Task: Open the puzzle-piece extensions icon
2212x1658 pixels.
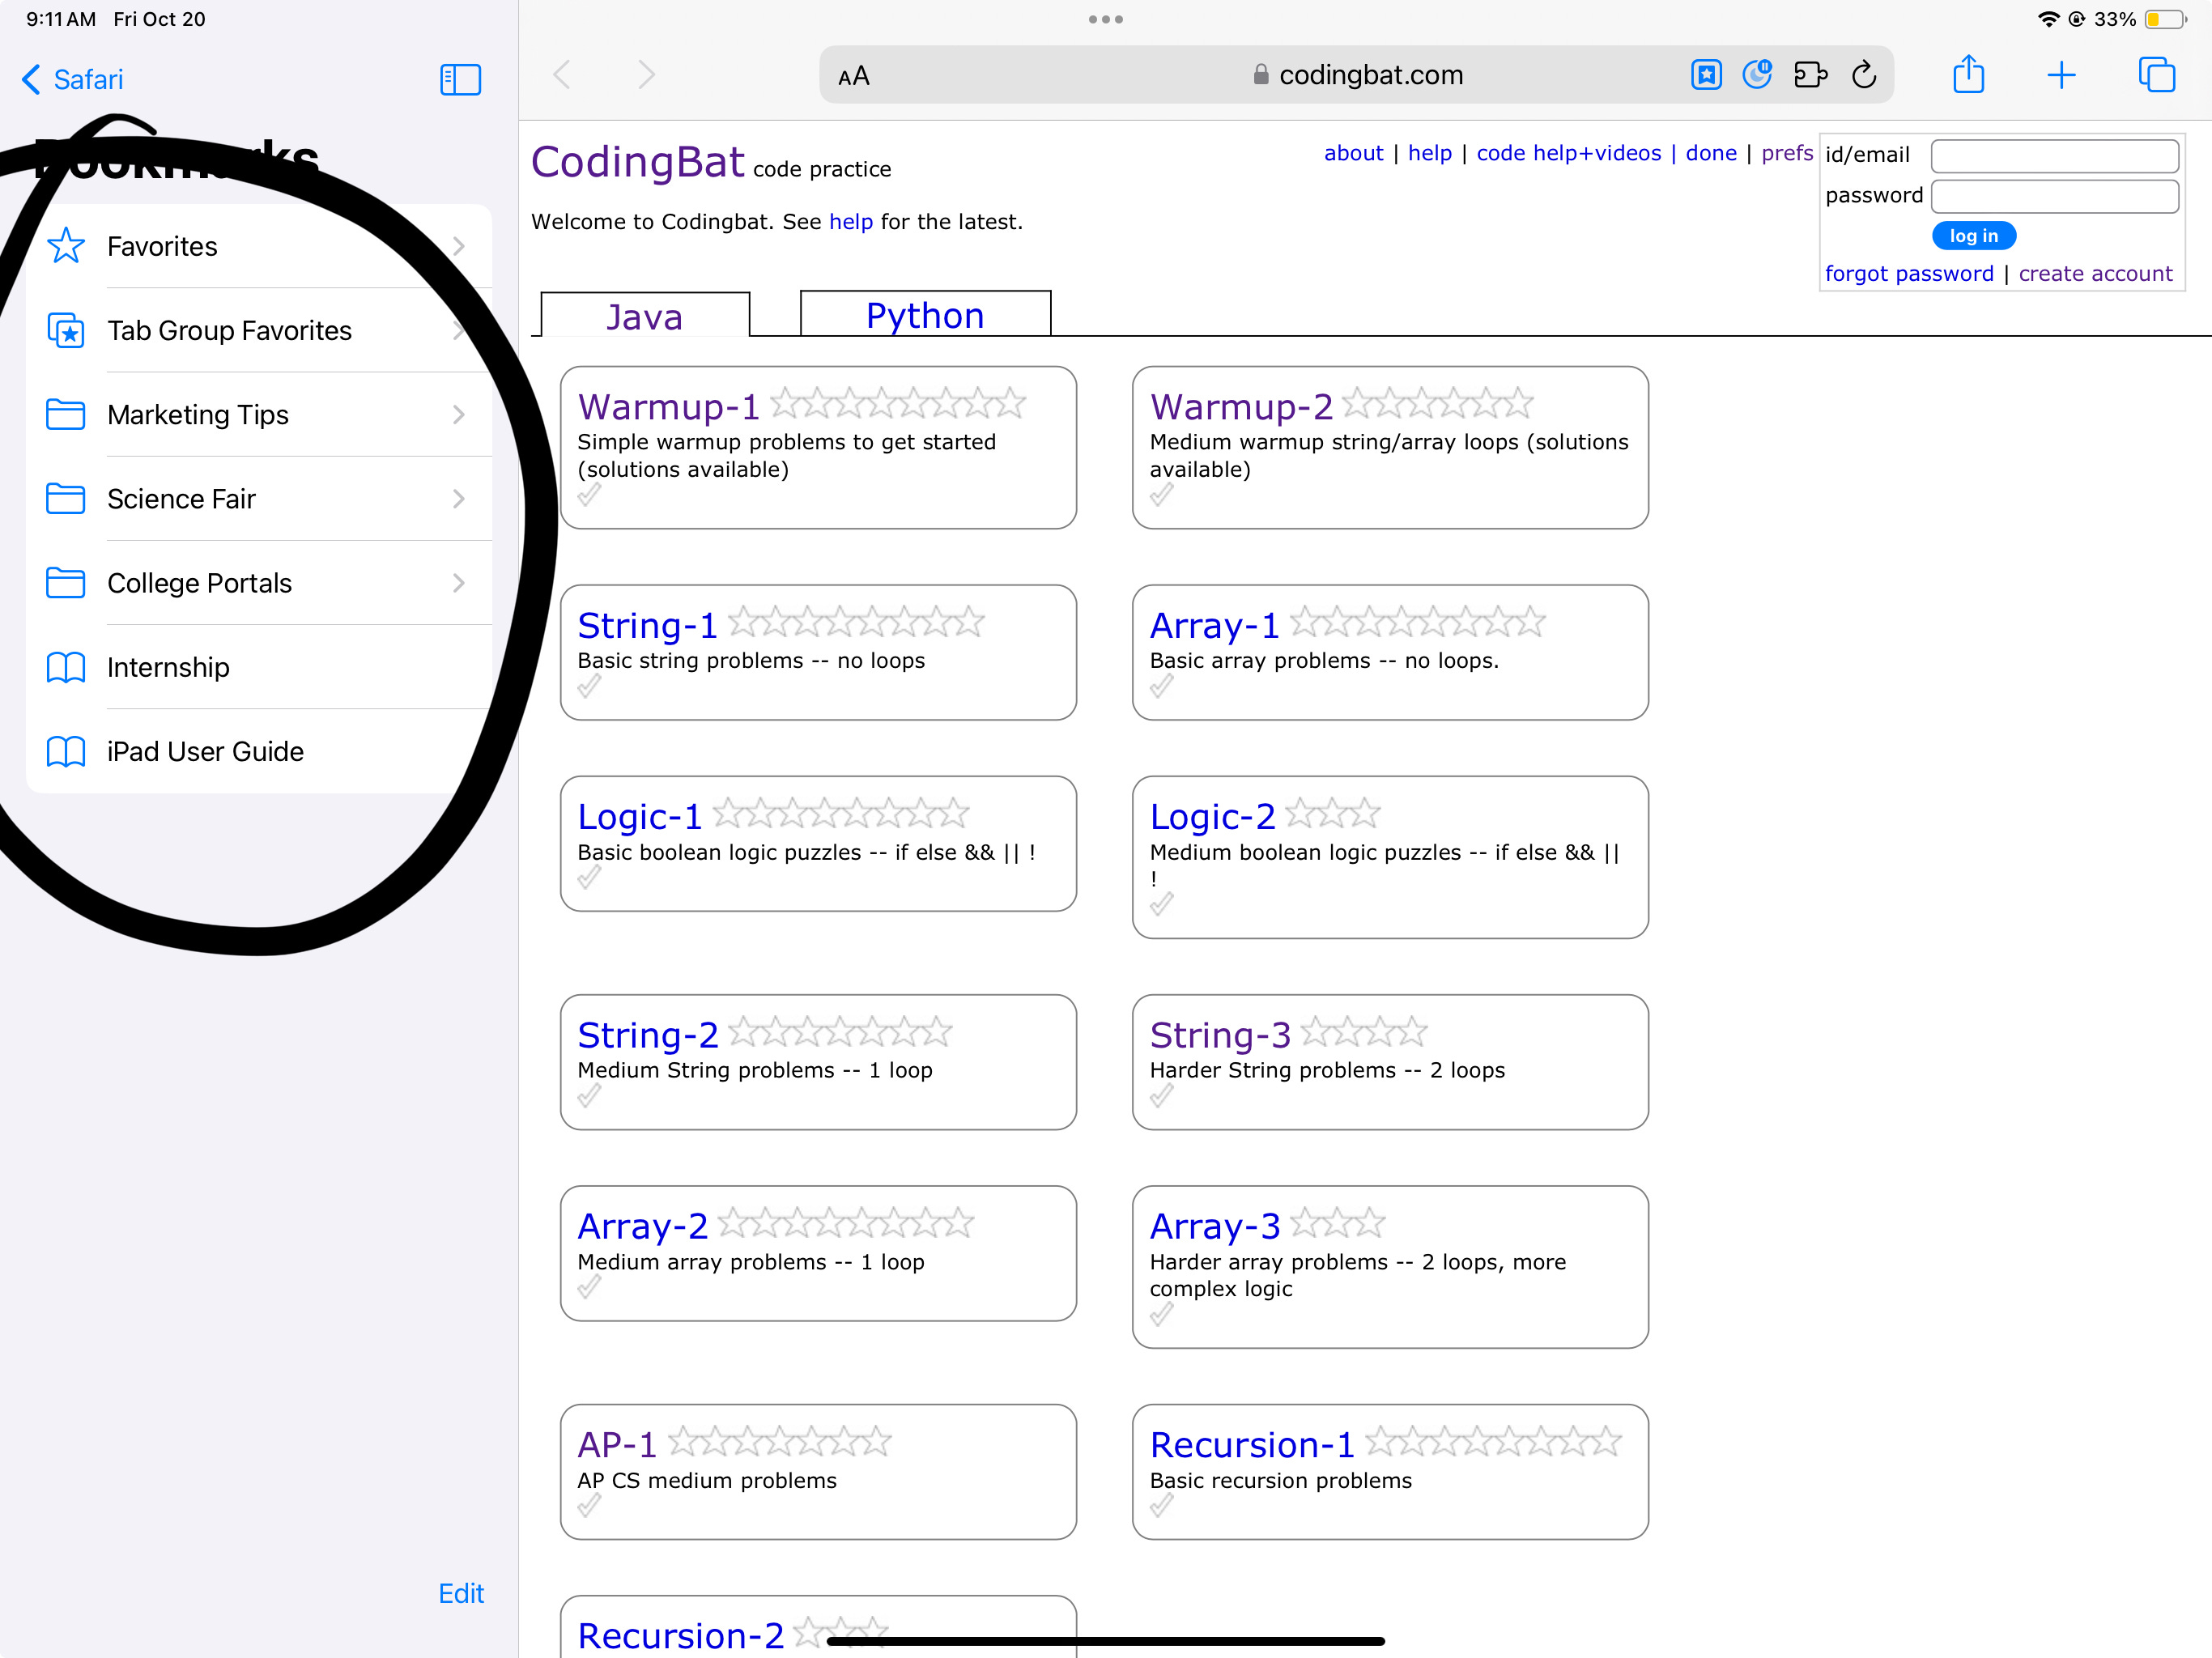Action: click(x=1810, y=75)
